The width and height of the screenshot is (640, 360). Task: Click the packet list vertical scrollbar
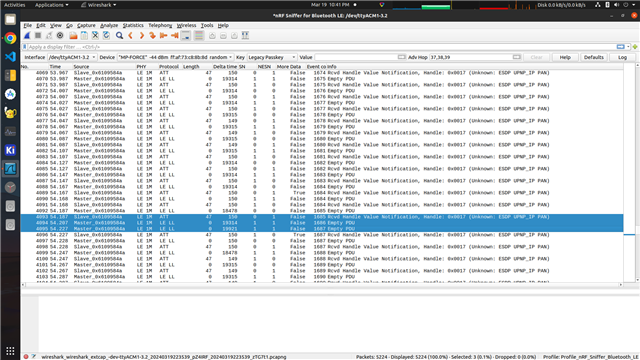pos(638,173)
